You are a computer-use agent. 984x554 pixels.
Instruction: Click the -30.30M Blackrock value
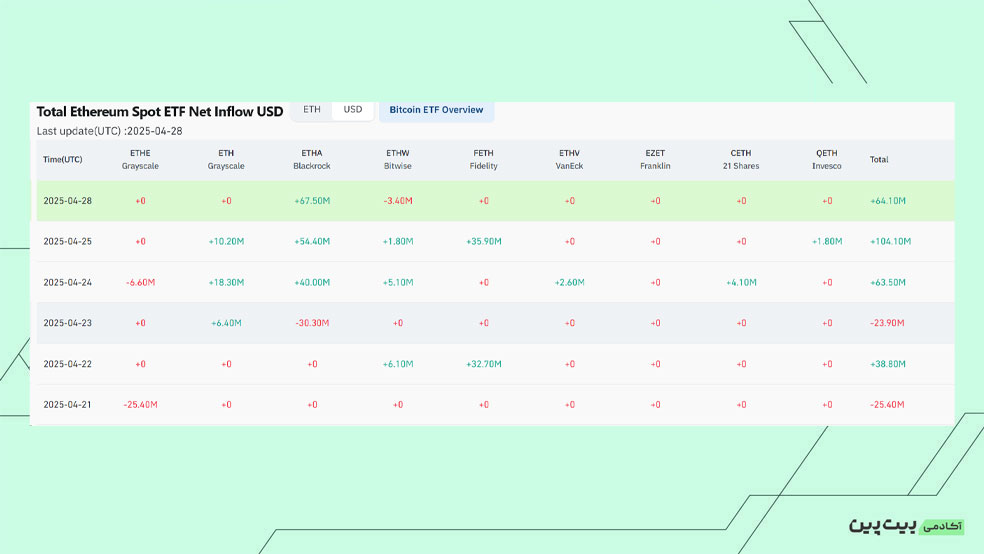click(x=312, y=323)
